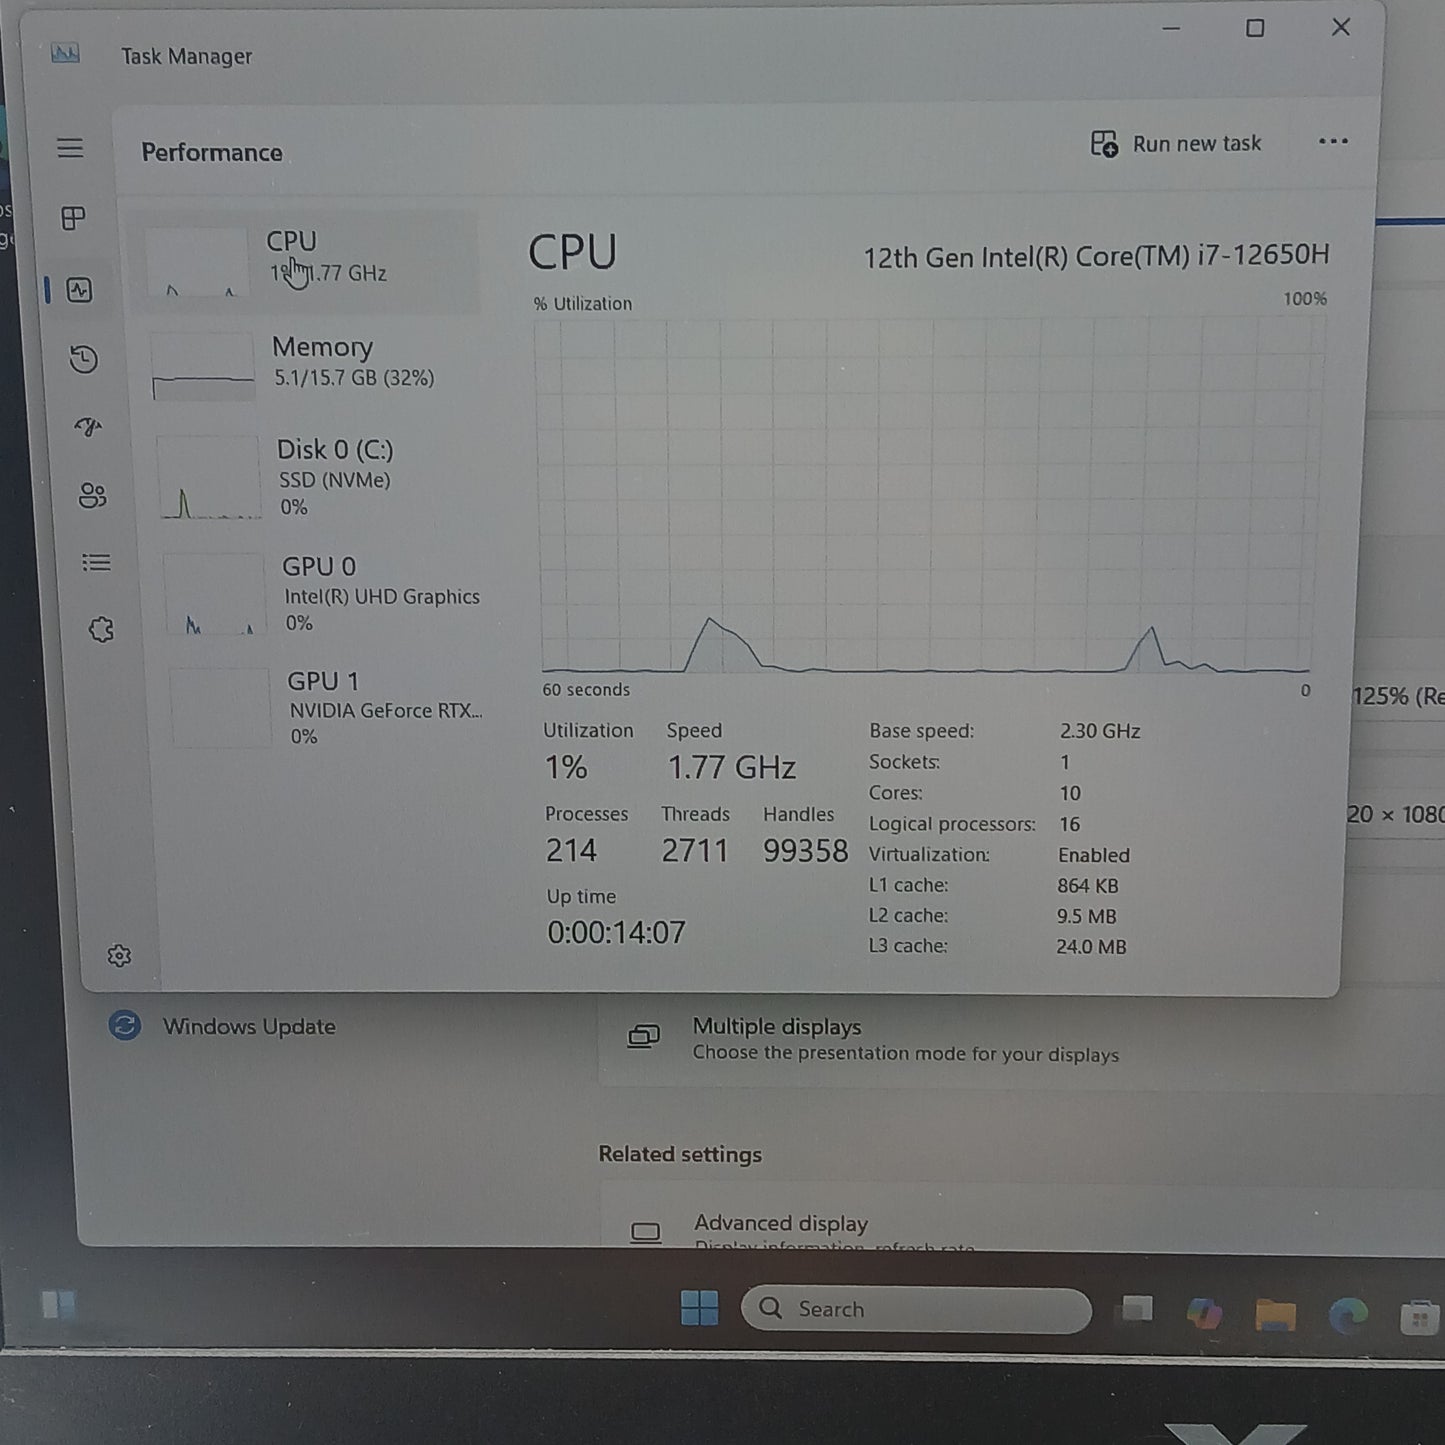Click the Up time value 0:00:14:07
The width and height of the screenshot is (1445, 1445).
click(616, 932)
